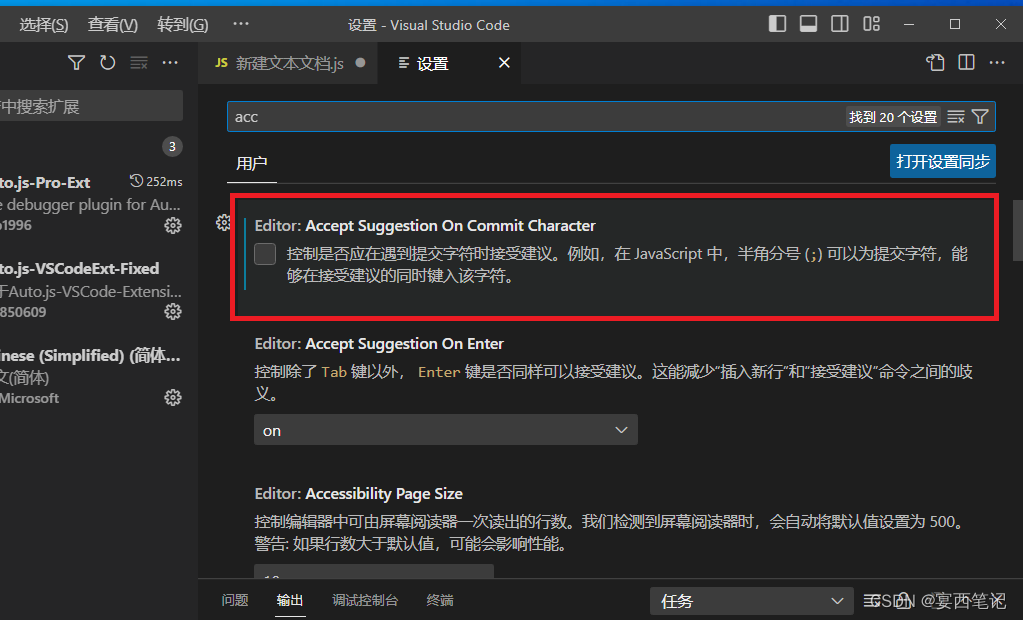Click the settings editor vertical scrollbar
The width and height of the screenshot is (1023, 620).
point(1017,230)
